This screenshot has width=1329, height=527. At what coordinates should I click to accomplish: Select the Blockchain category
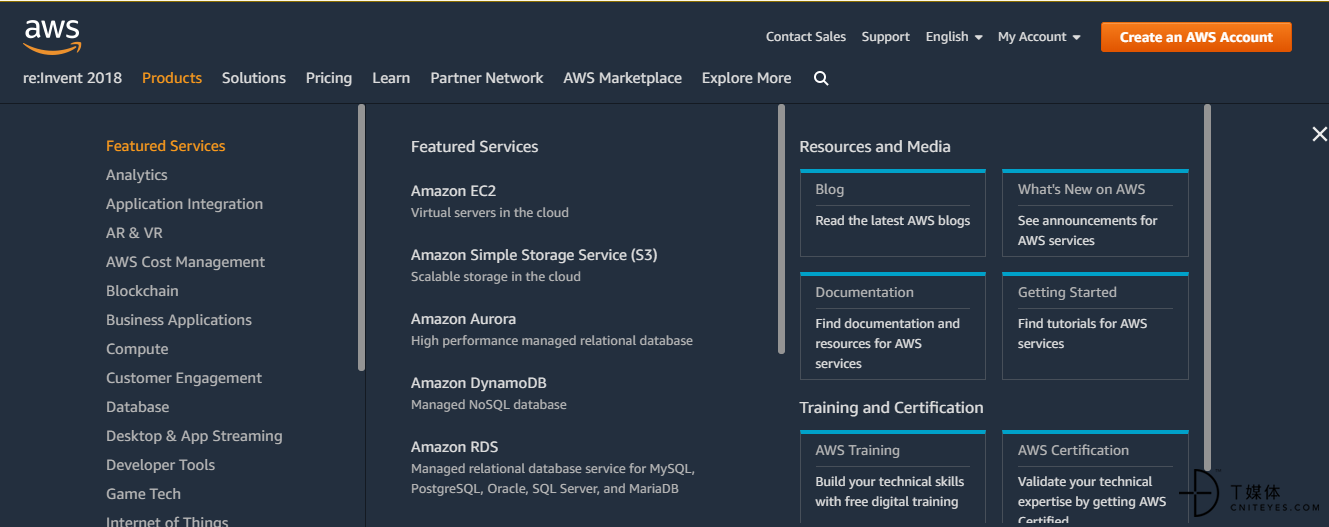point(142,291)
